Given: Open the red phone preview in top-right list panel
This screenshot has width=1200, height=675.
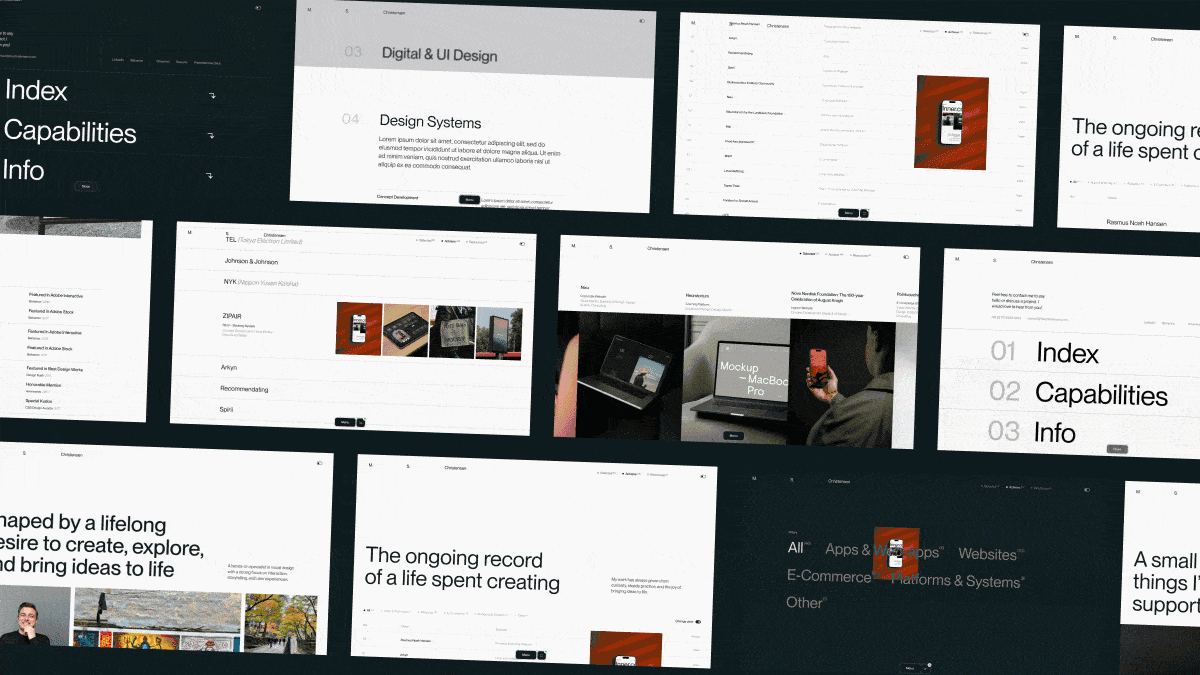Looking at the screenshot, I should click(x=951, y=122).
